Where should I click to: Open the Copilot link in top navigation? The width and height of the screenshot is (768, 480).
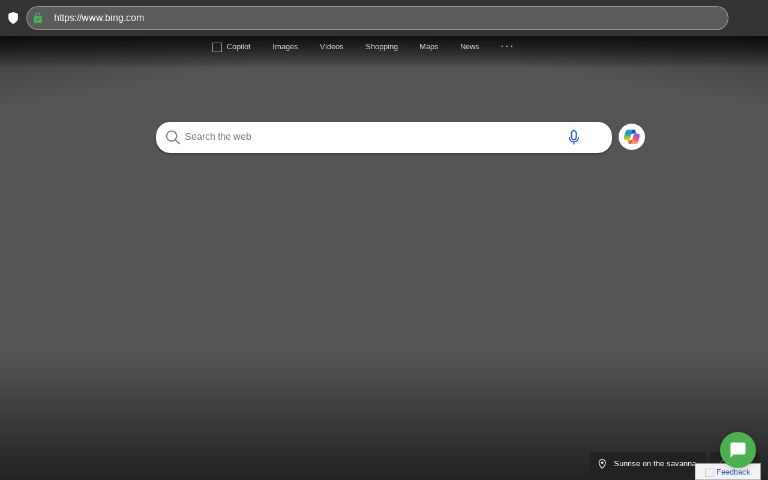click(x=239, y=47)
